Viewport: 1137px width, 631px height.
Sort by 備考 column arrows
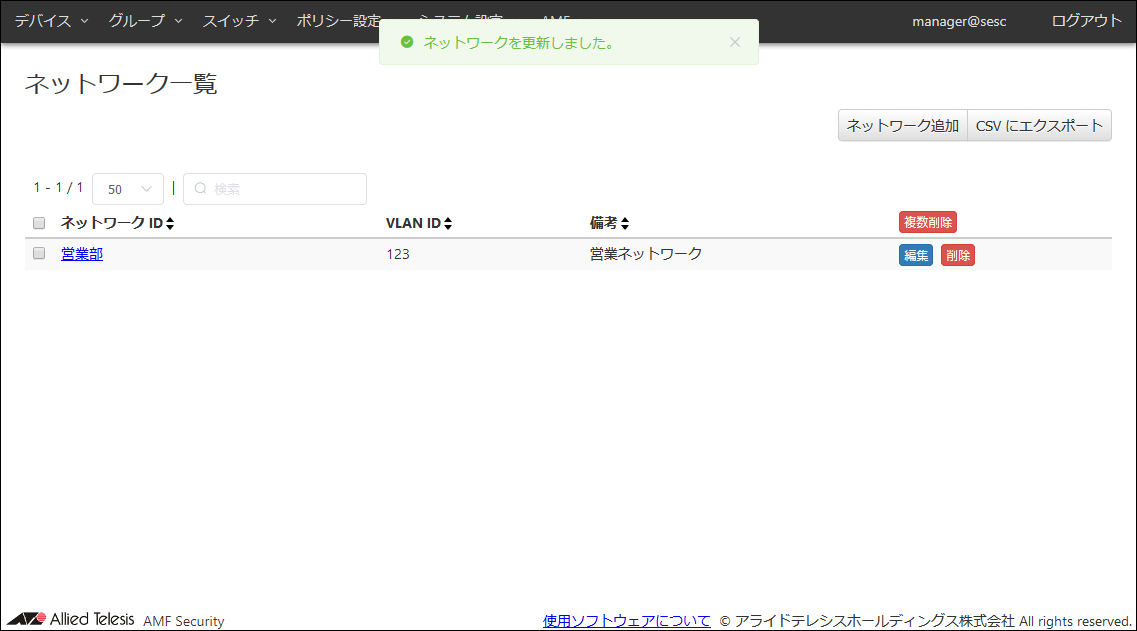624,224
